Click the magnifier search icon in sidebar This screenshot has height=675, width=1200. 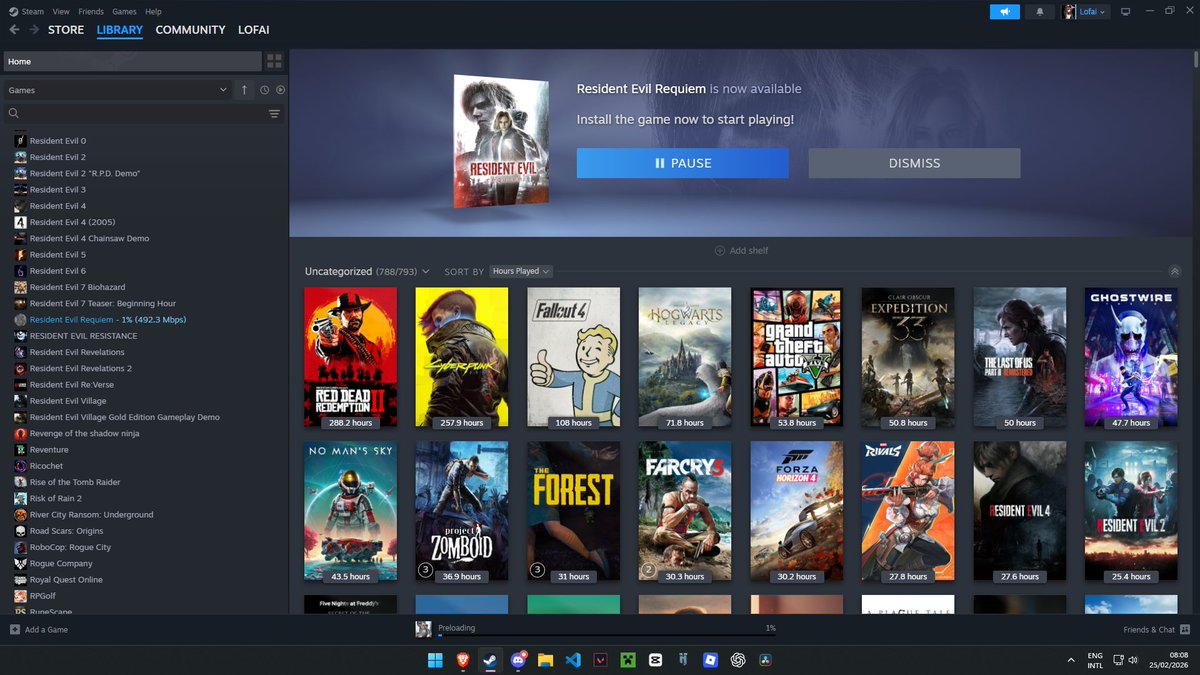tap(14, 114)
